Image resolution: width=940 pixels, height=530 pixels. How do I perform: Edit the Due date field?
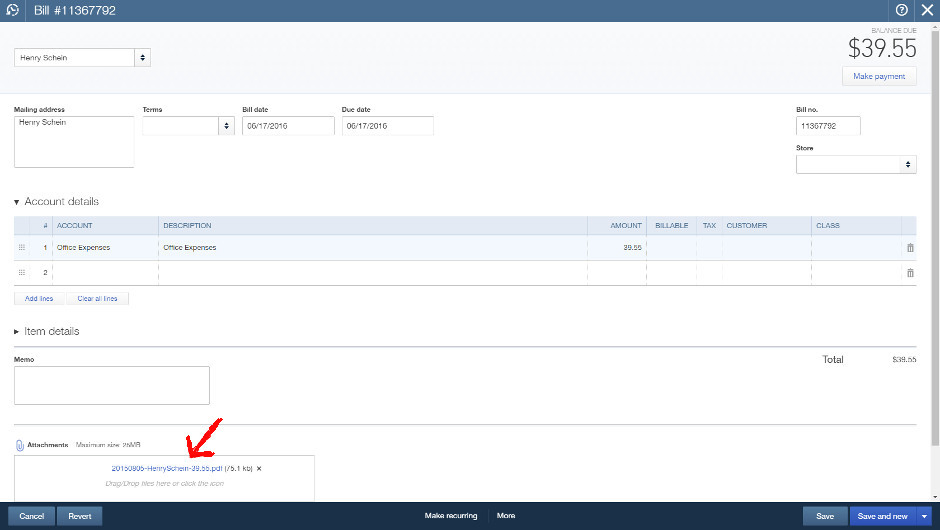coord(387,126)
